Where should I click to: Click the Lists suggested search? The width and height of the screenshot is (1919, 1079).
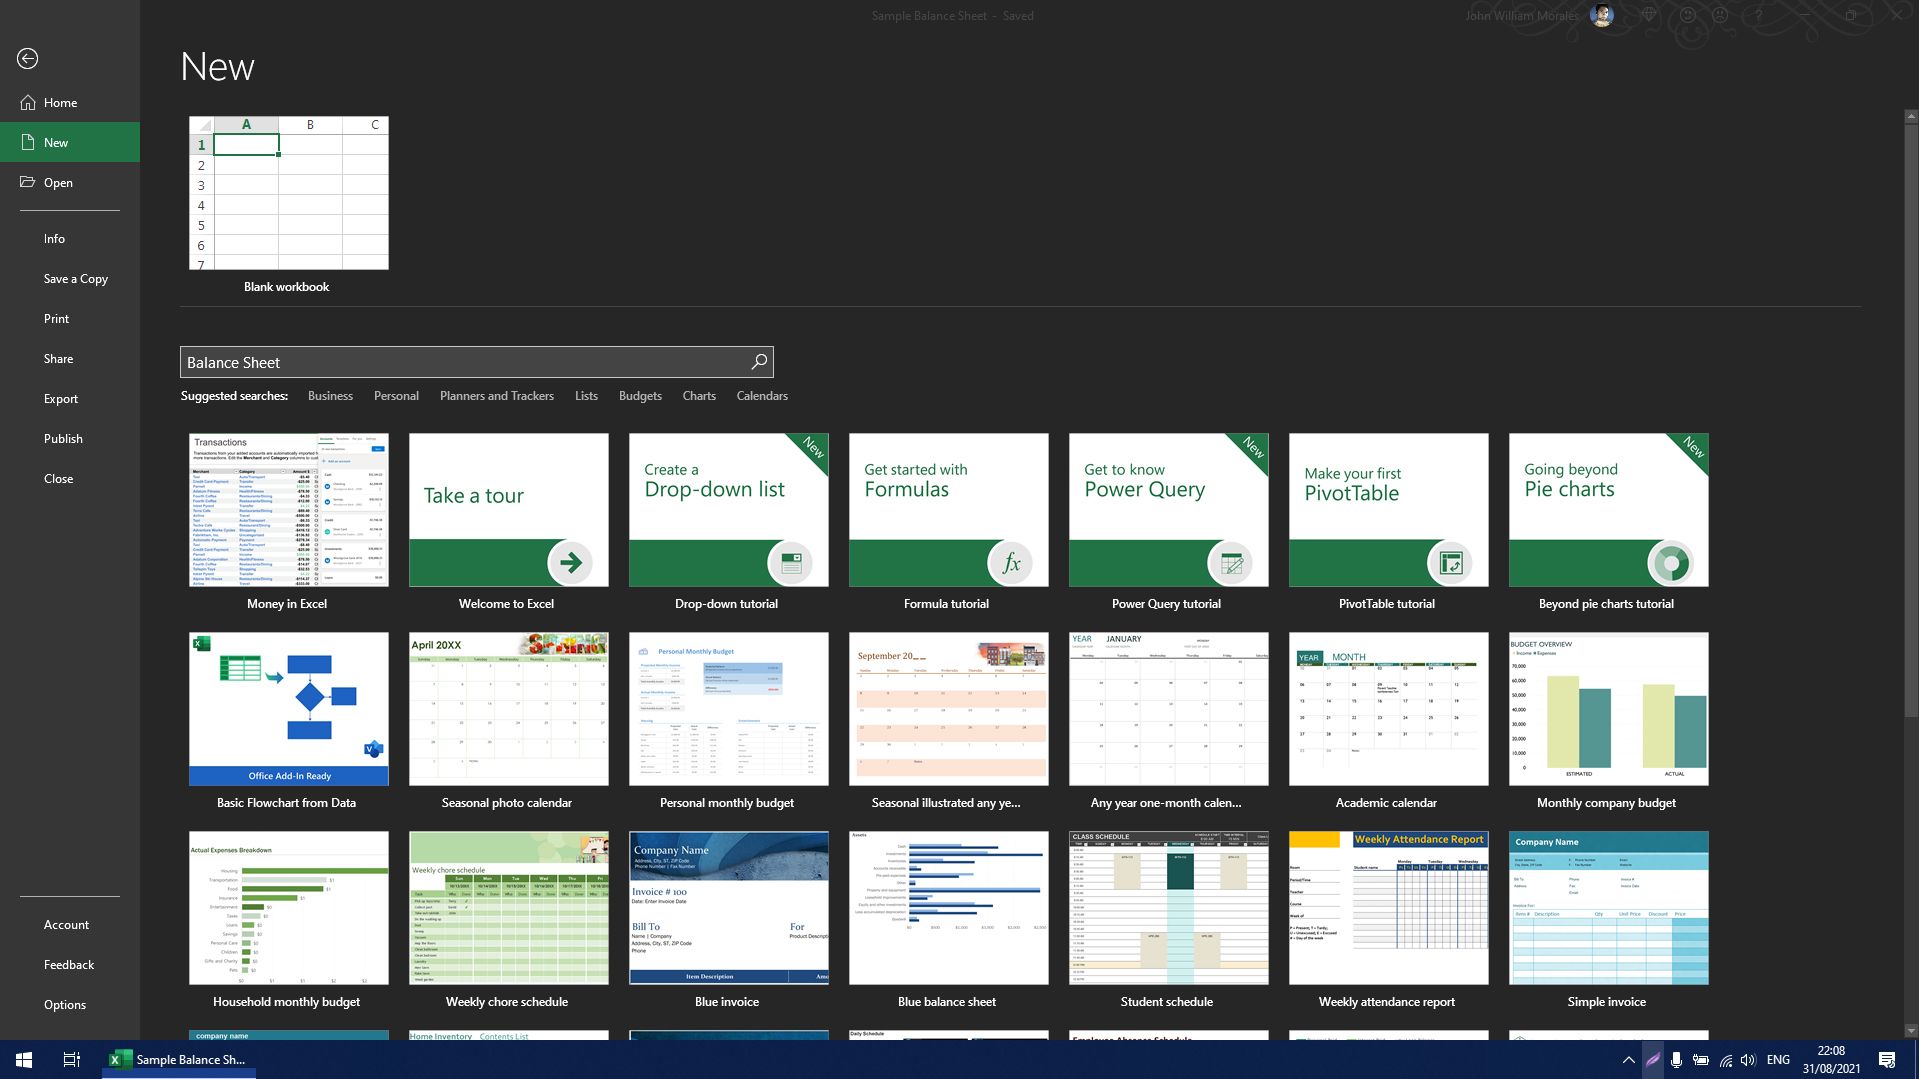586,396
